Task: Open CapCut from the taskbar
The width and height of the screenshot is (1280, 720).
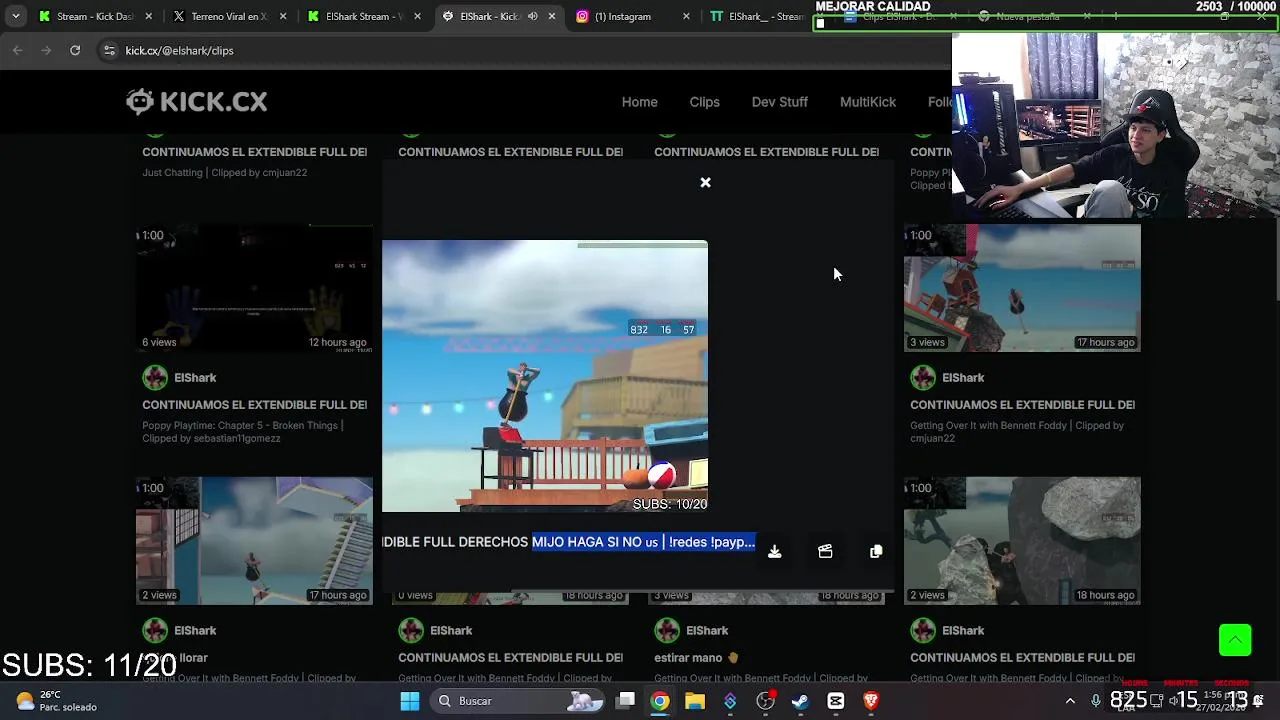Action: [835, 701]
